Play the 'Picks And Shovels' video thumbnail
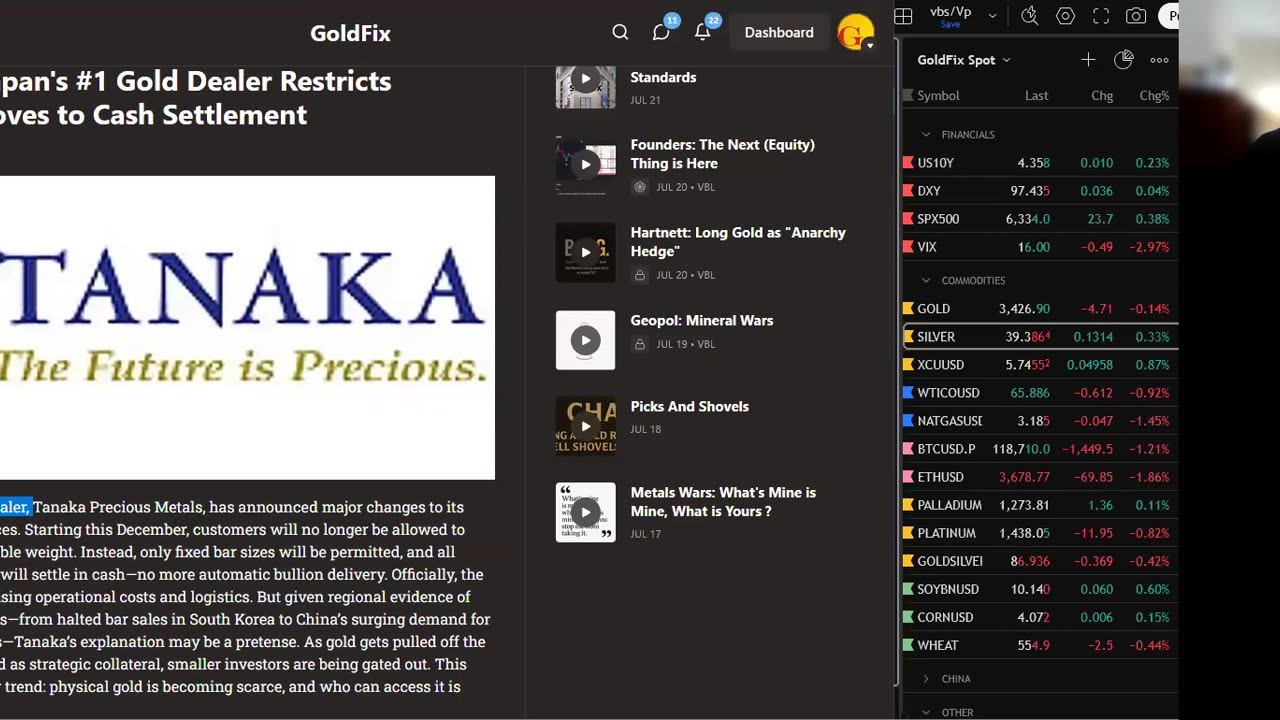Viewport: 1280px width, 720px height. [586, 426]
